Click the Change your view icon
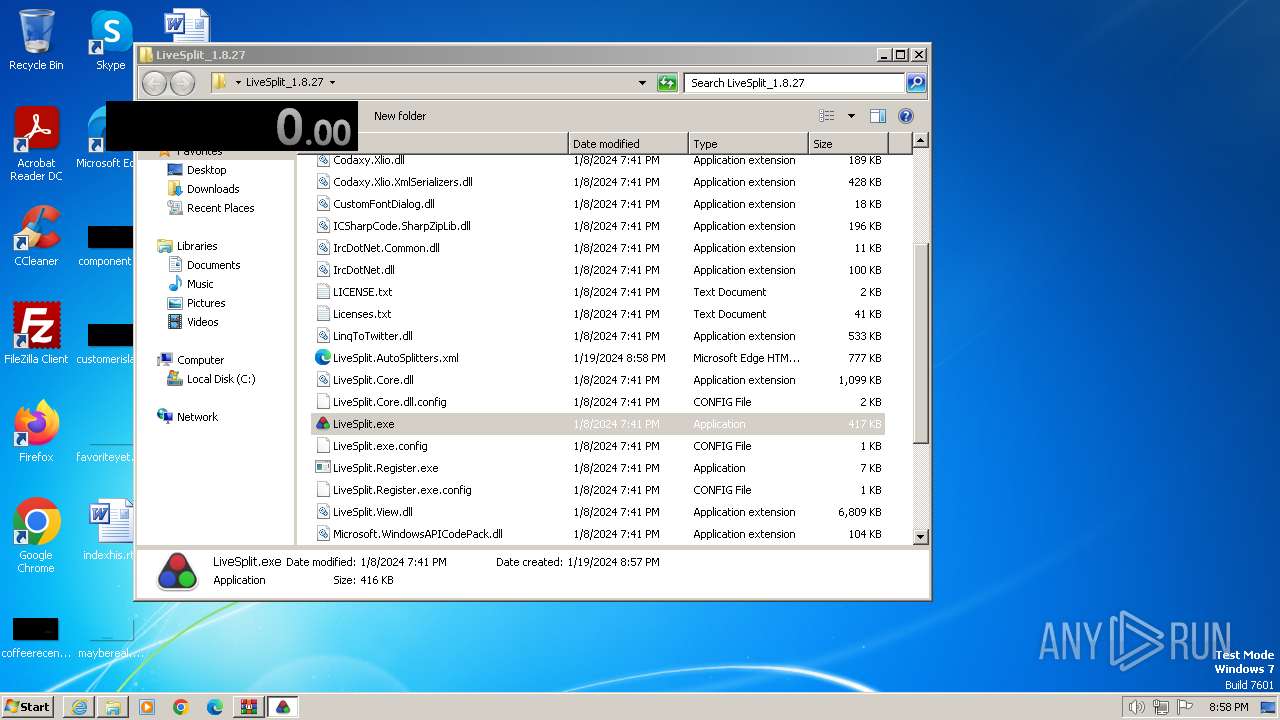The image size is (1280, 720). [827, 116]
